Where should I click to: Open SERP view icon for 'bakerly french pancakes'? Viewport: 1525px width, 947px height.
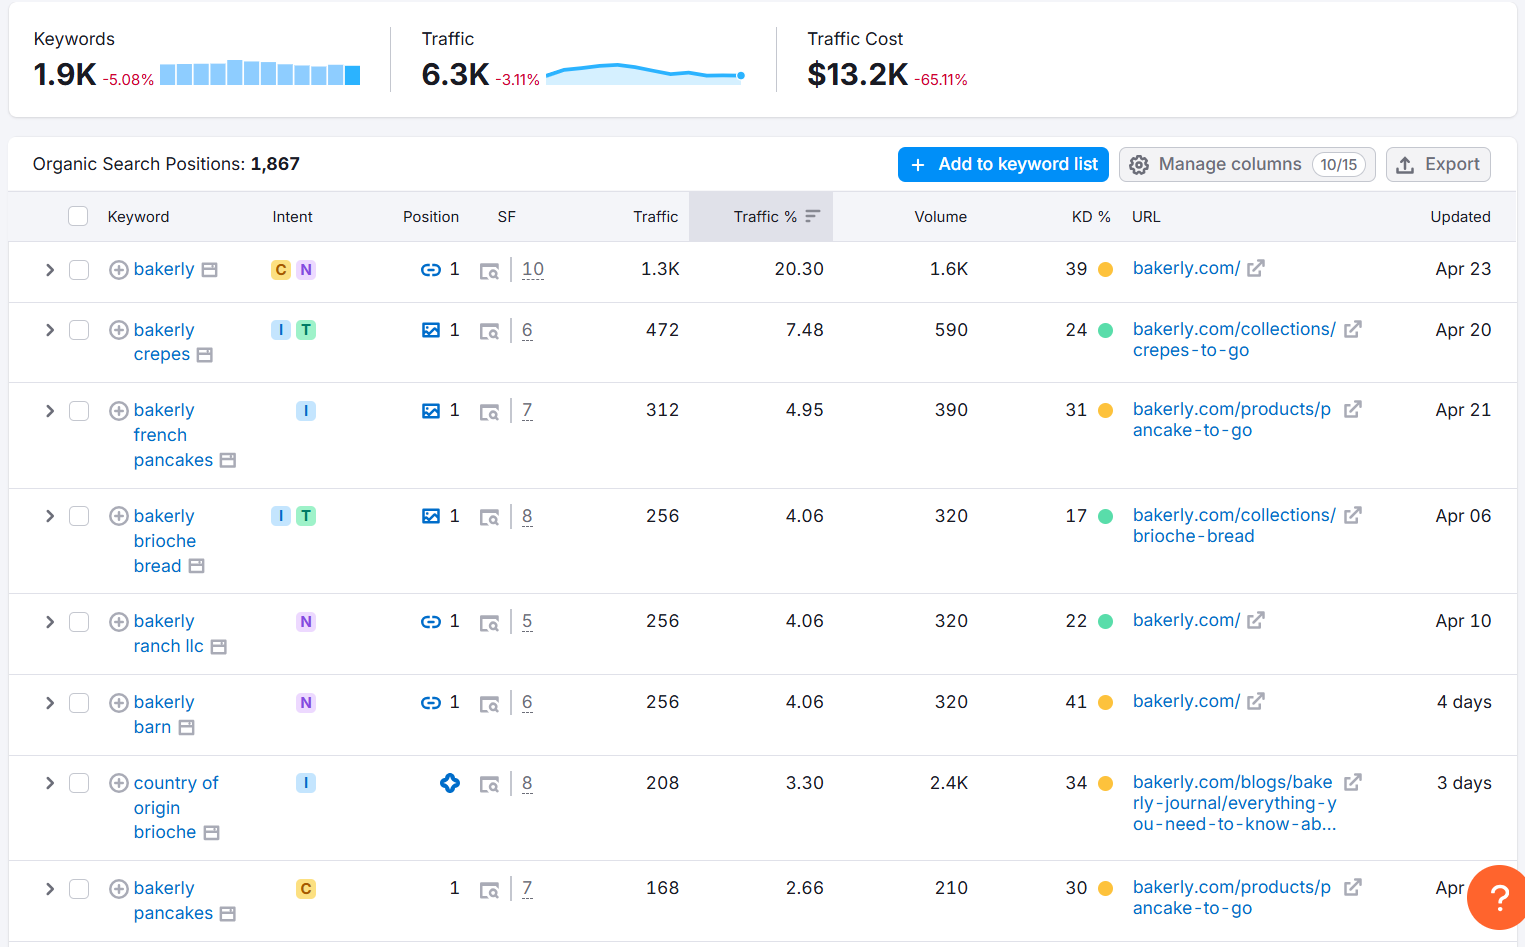489,412
